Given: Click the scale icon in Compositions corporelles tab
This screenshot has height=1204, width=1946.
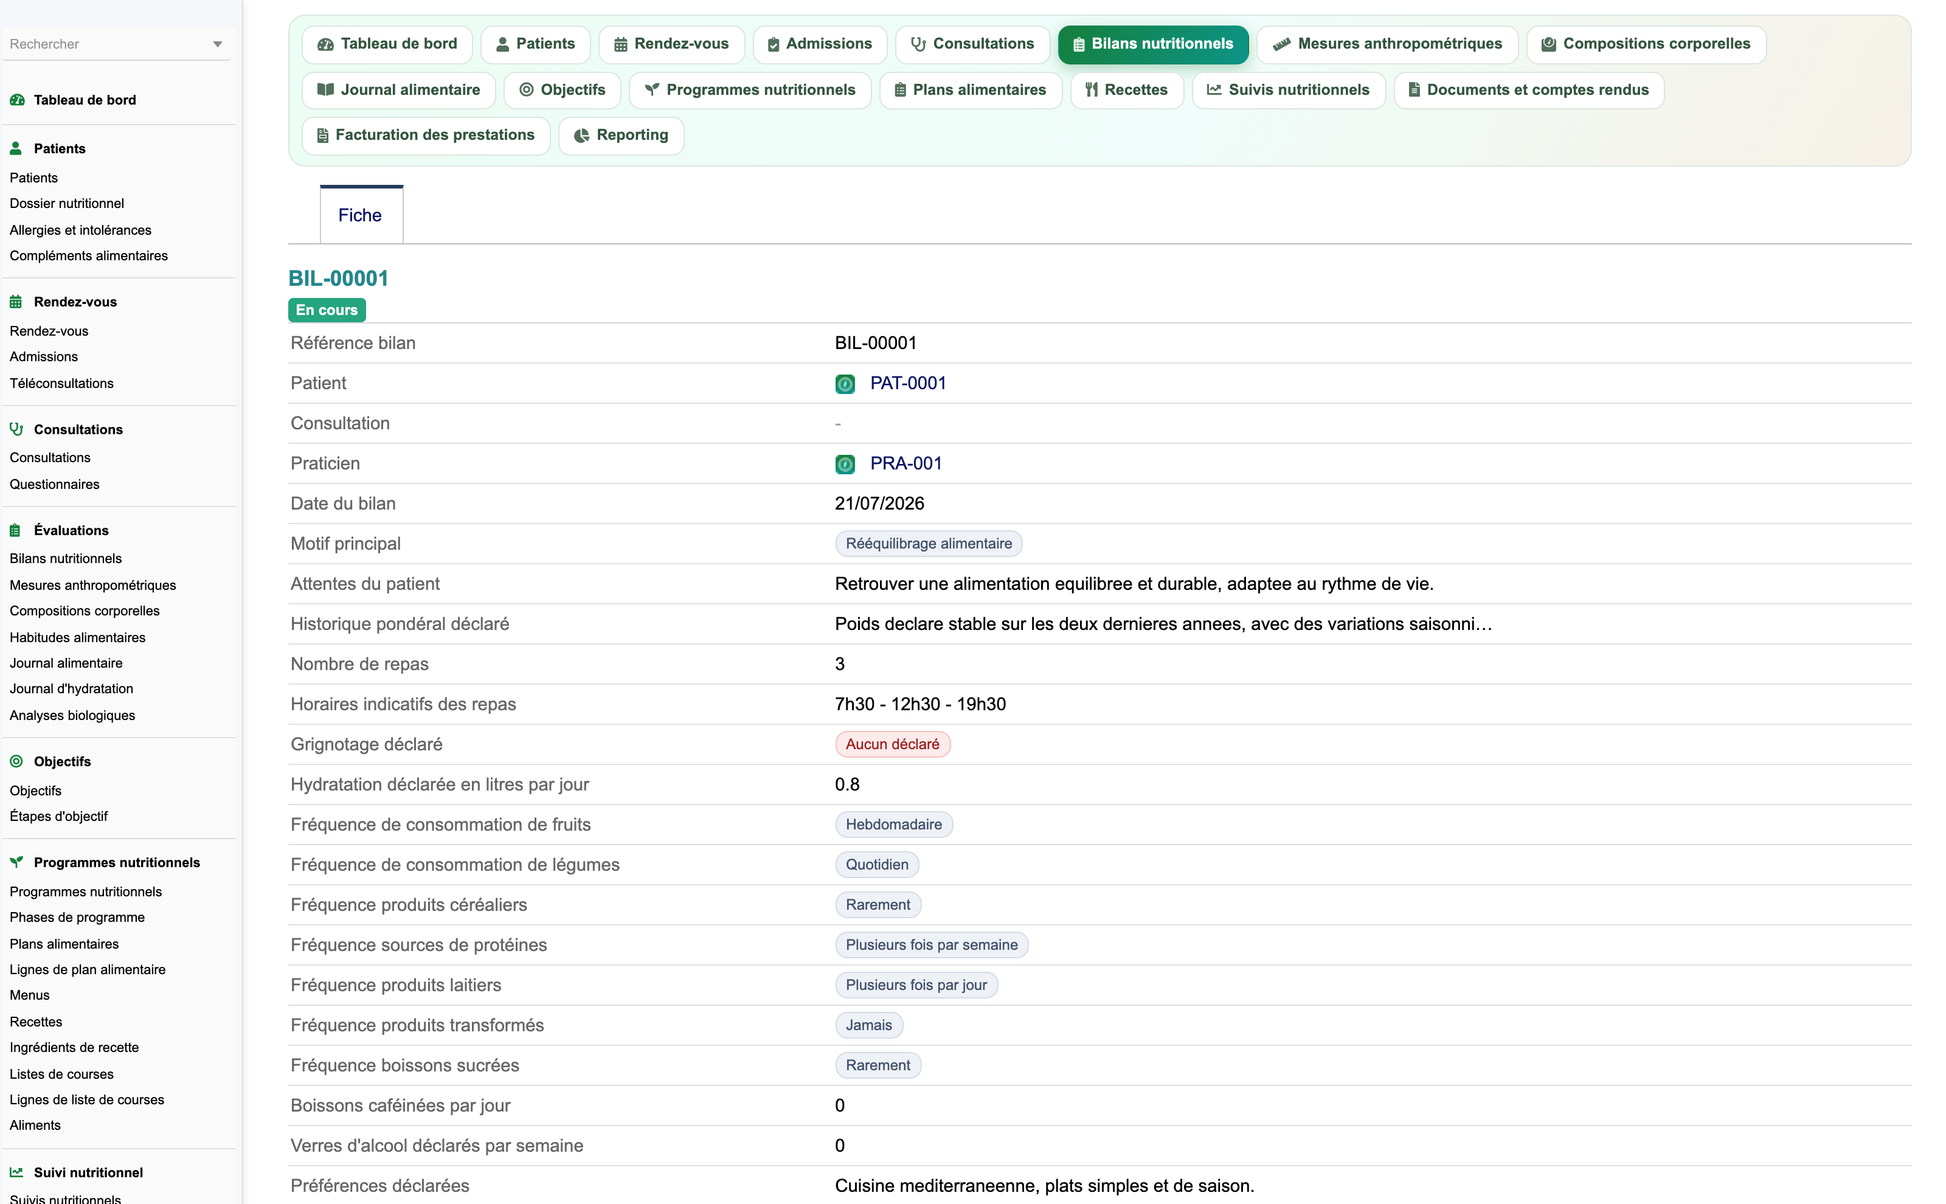Looking at the screenshot, I should [x=1549, y=44].
